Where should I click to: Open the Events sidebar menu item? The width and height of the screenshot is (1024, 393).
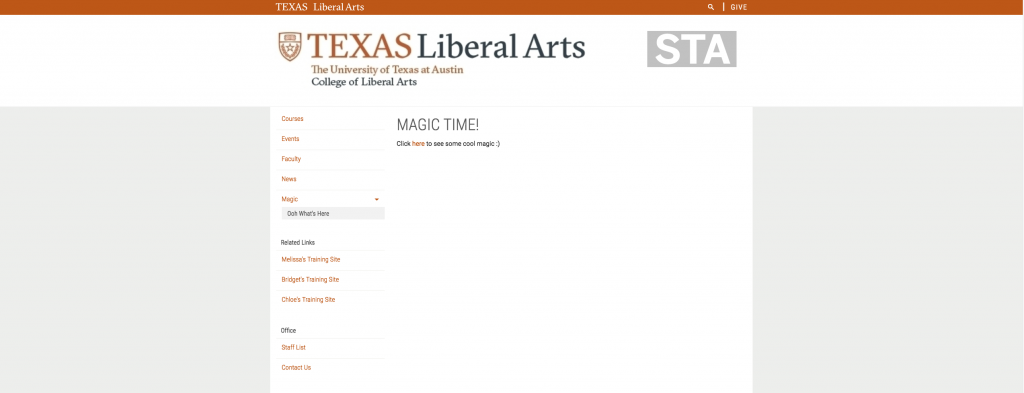(291, 139)
